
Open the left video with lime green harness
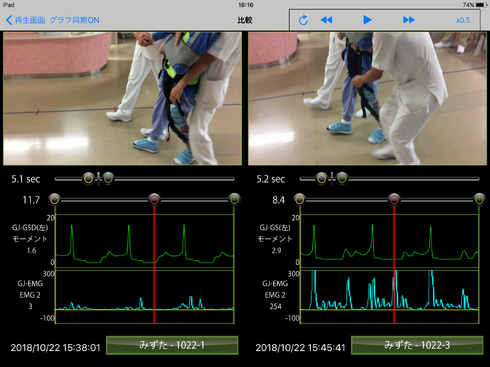point(122,98)
